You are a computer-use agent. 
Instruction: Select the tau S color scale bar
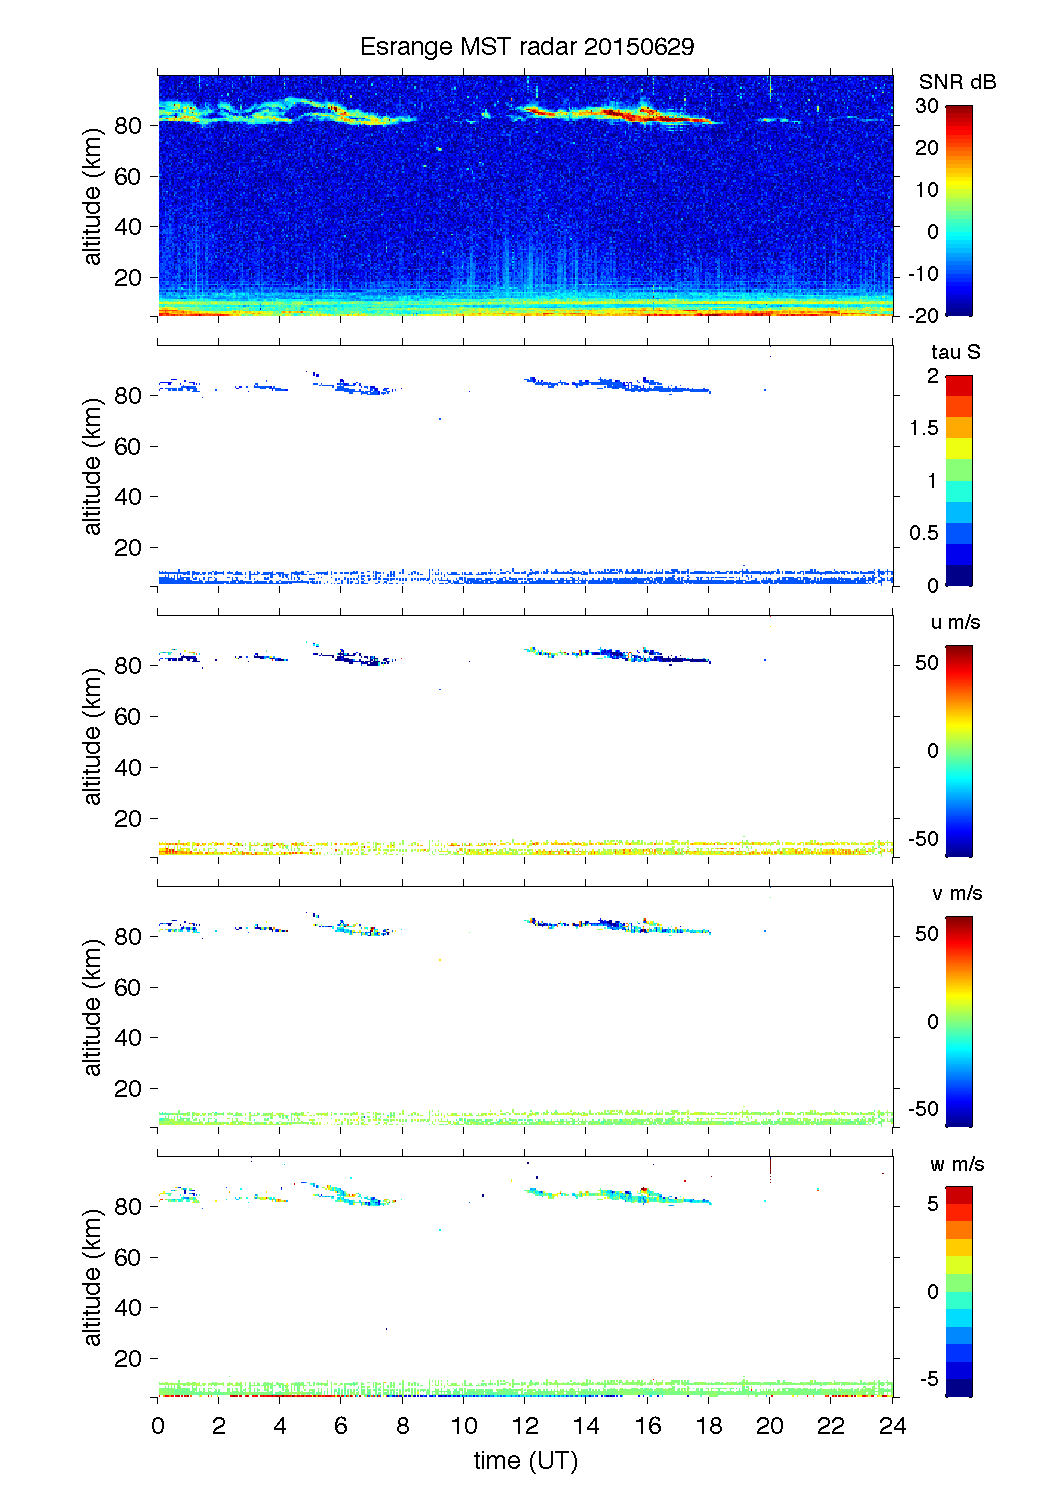point(958,480)
